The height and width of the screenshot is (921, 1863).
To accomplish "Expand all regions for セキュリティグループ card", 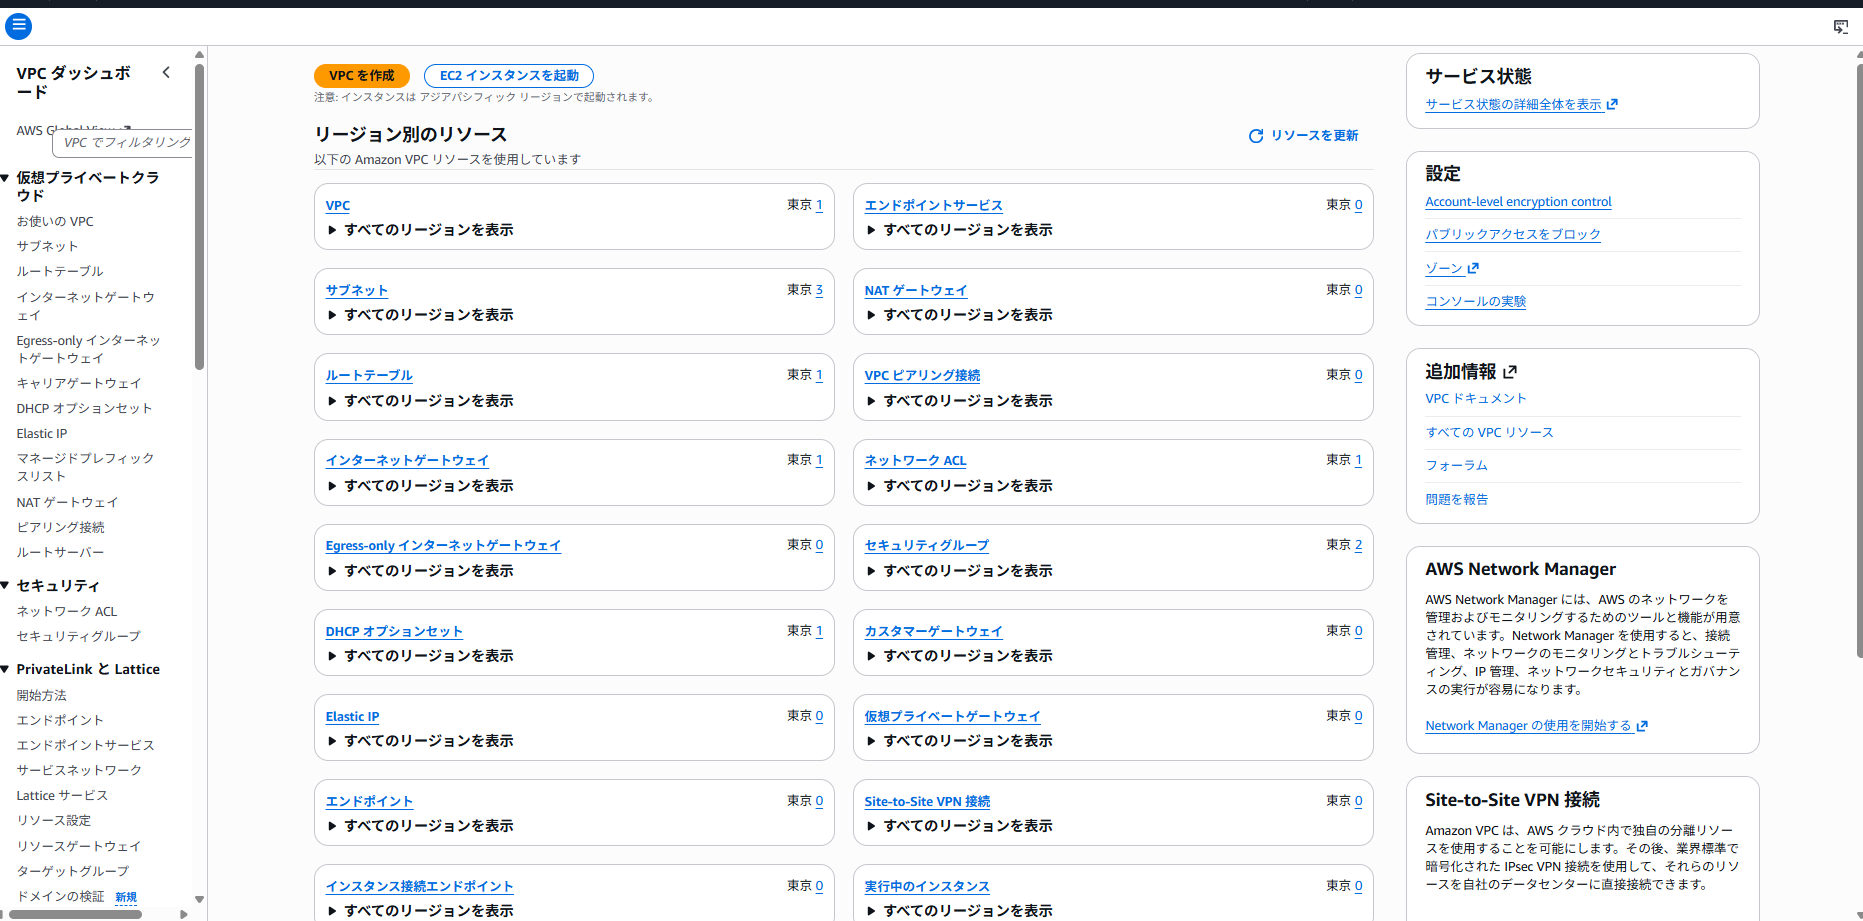I will click(x=959, y=571).
